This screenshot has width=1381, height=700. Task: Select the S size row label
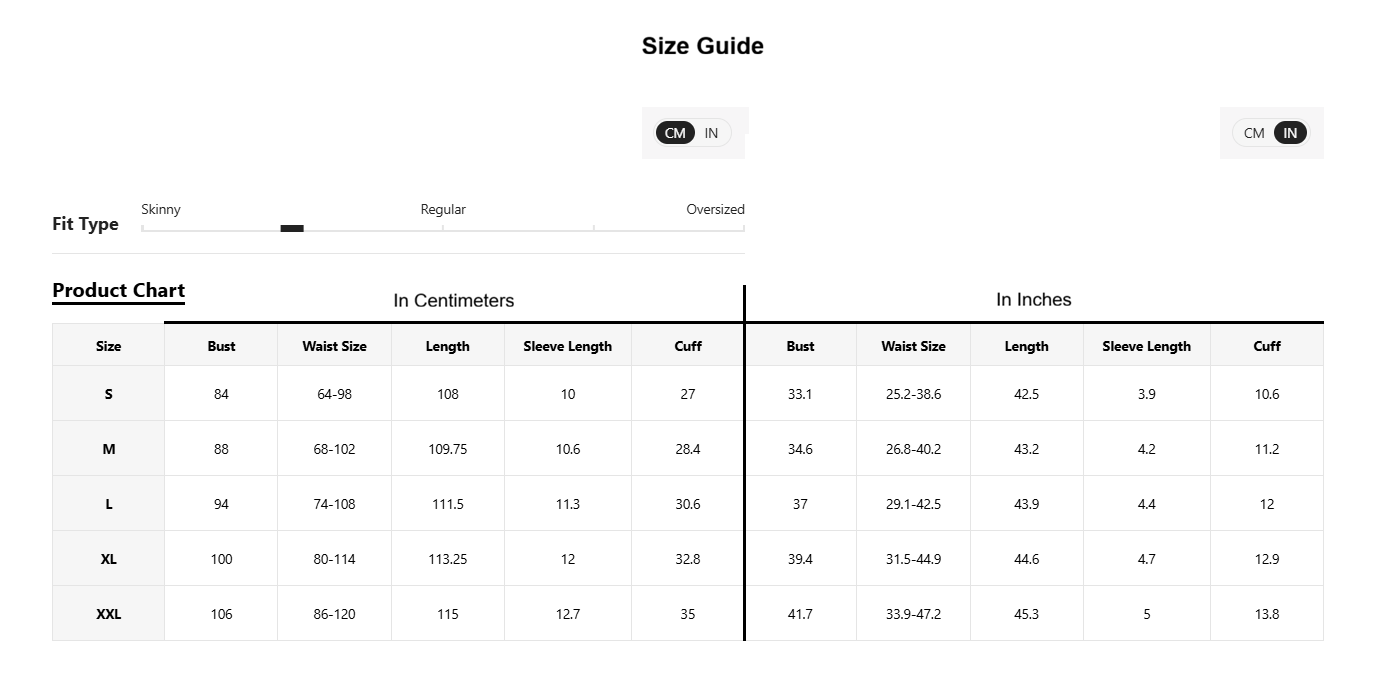click(108, 394)
